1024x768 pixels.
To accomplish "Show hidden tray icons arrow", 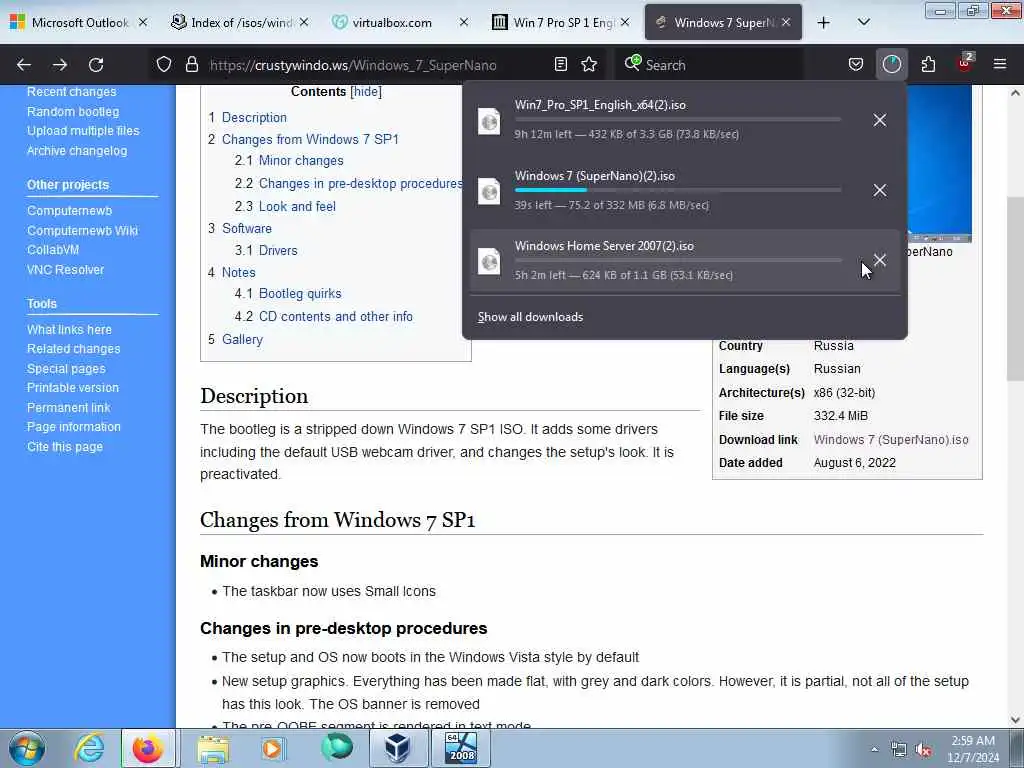I will click(874, 749).
